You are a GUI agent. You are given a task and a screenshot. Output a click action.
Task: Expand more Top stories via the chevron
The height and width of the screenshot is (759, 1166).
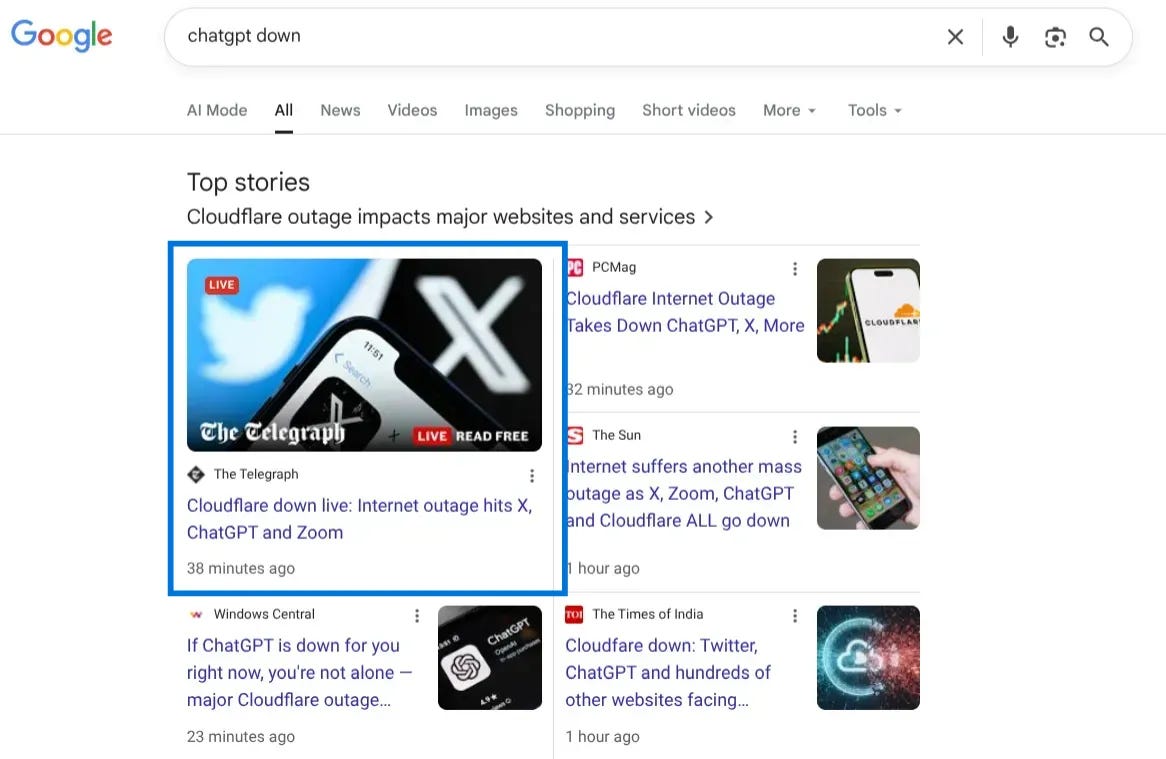pyautogui.click(x=709, y=216)
